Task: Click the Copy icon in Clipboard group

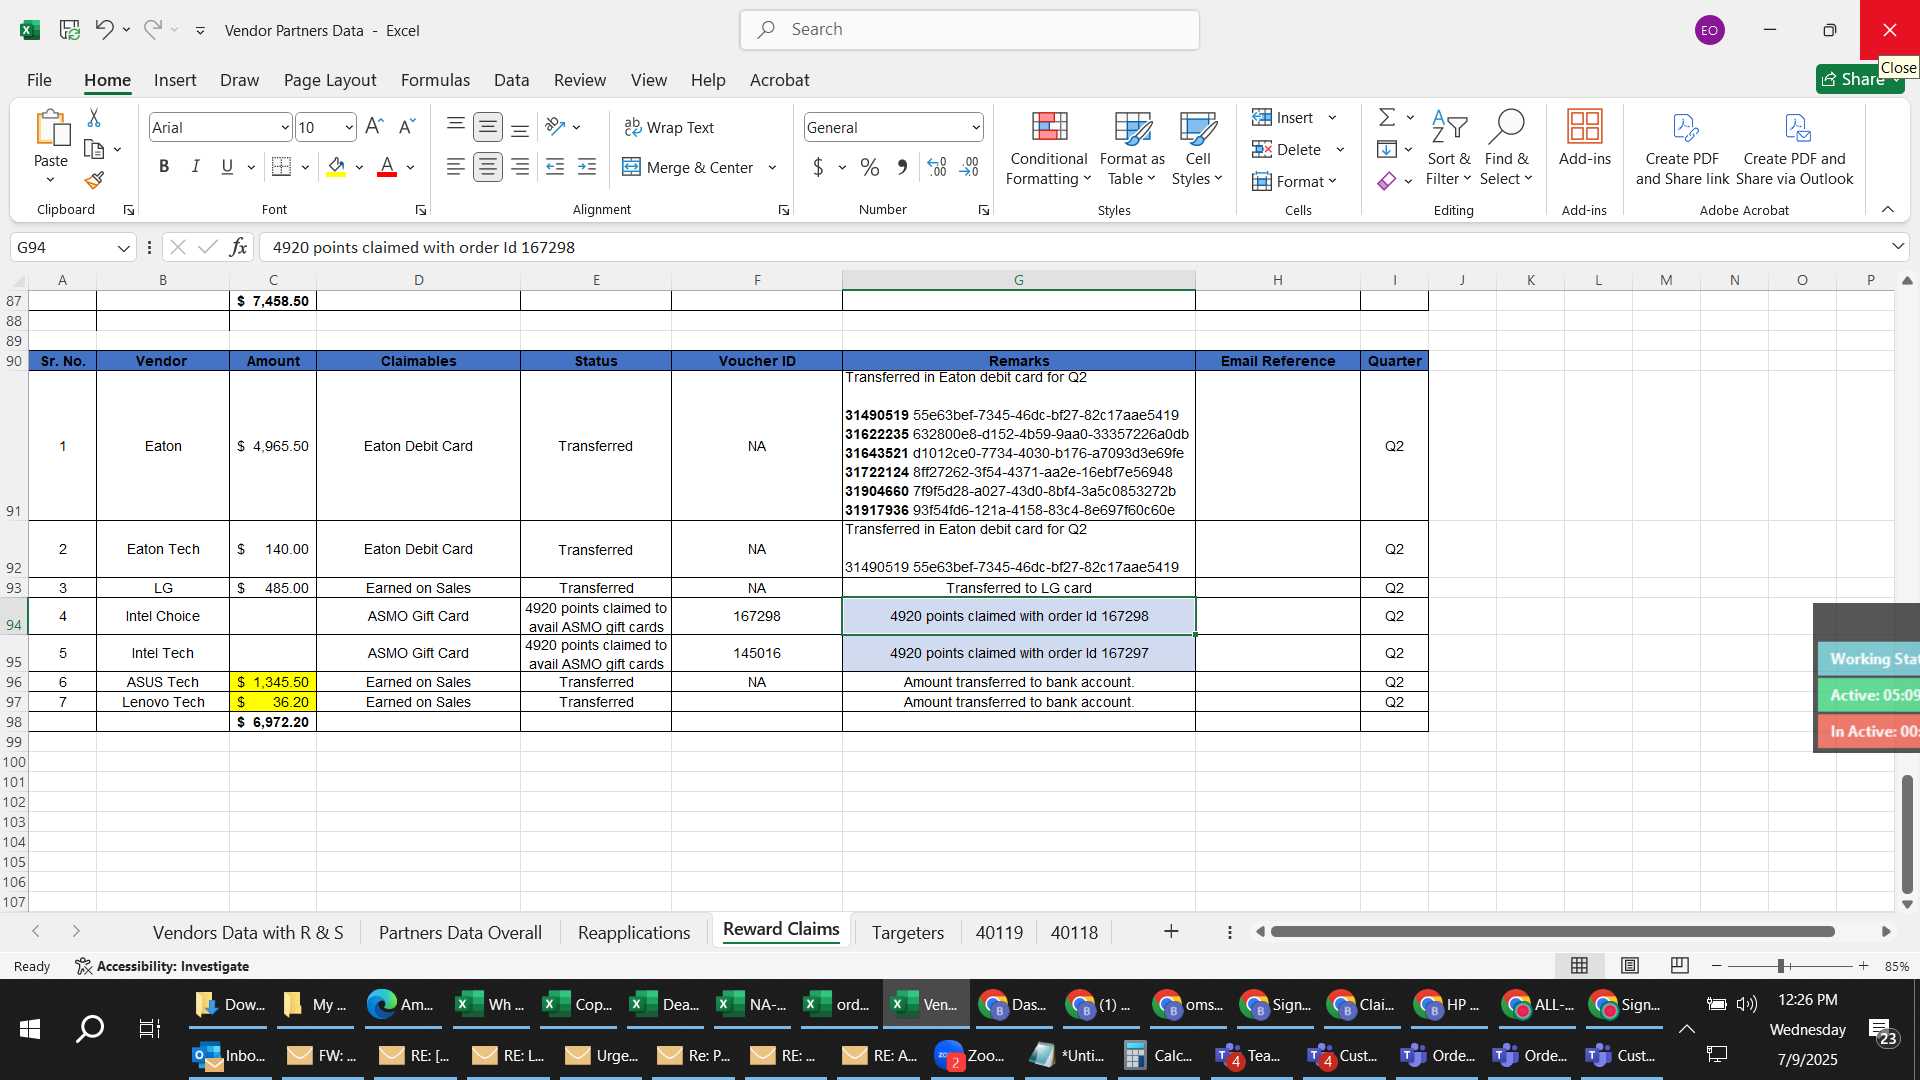Action: click(94, 149)
